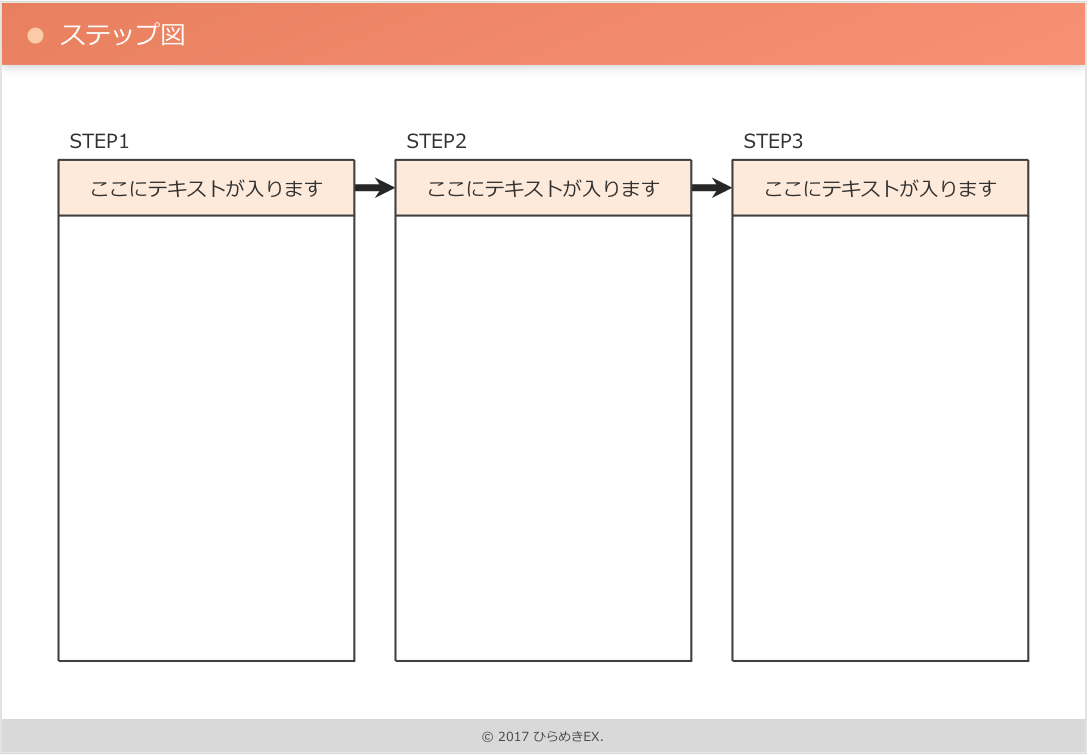Click the arrow between STEP2 and STEP3
1087x755 pixels.
point(712,188)
